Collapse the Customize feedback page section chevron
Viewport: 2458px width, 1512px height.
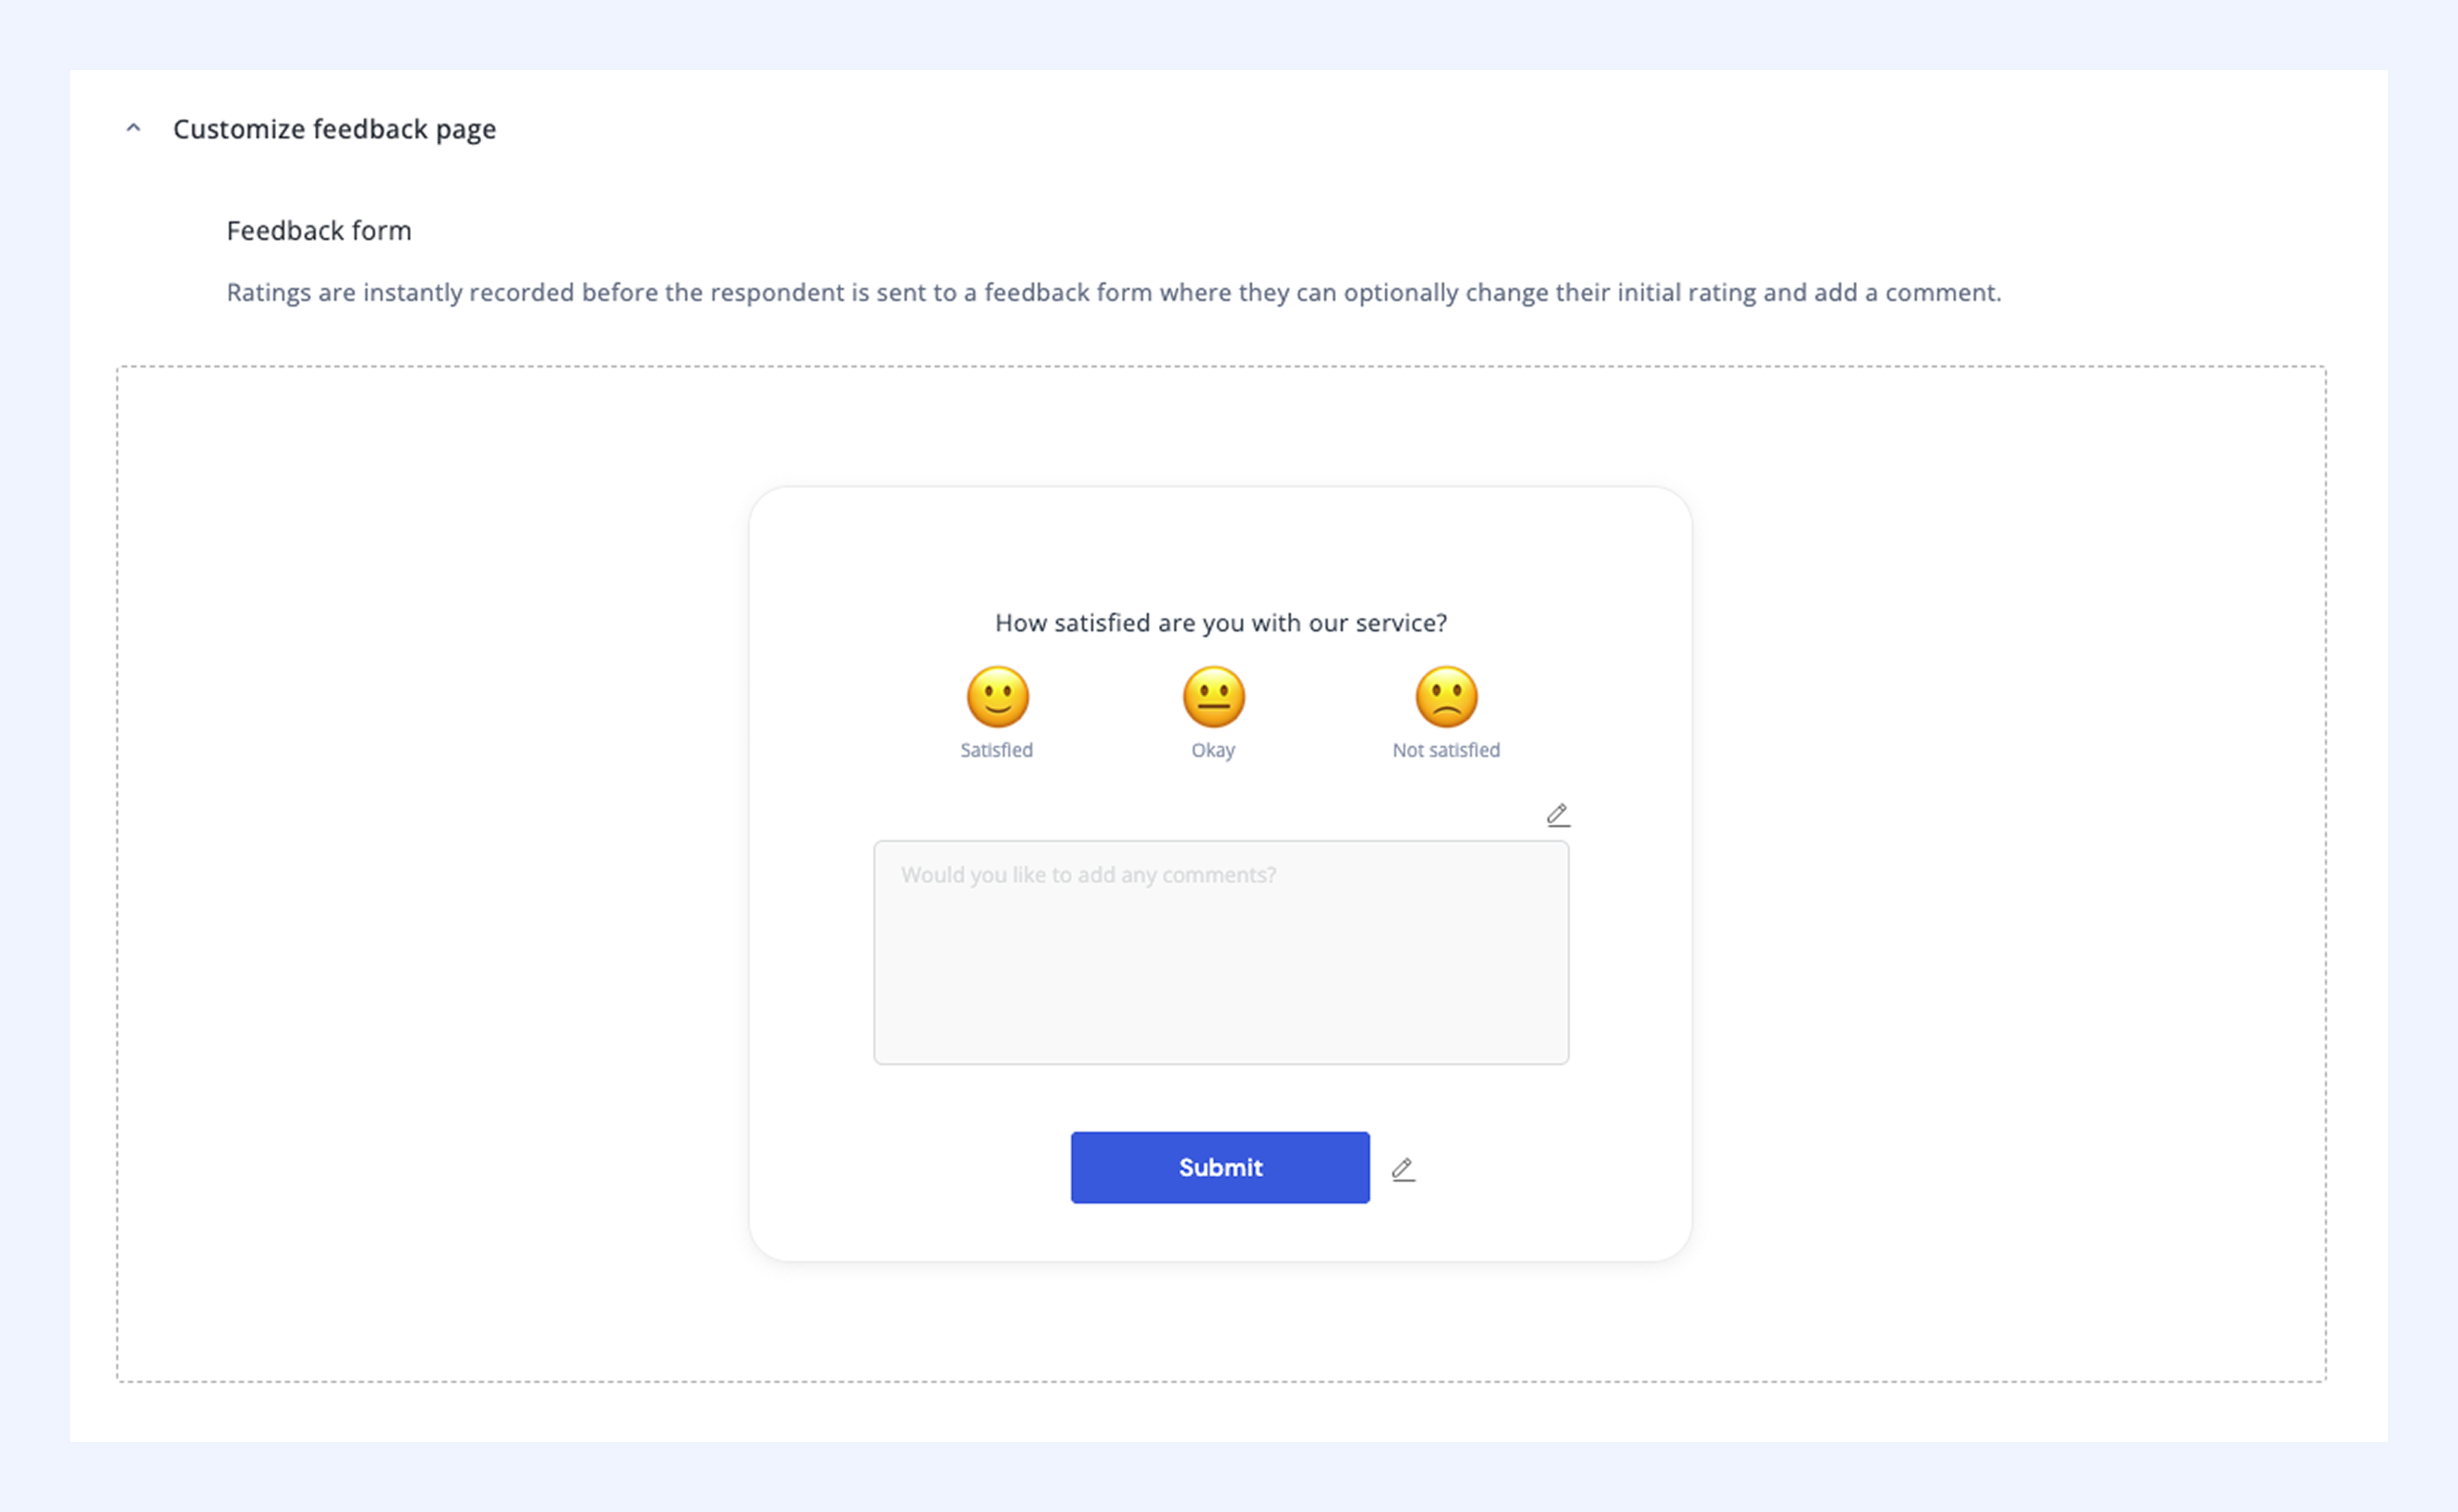pos(133,128)
